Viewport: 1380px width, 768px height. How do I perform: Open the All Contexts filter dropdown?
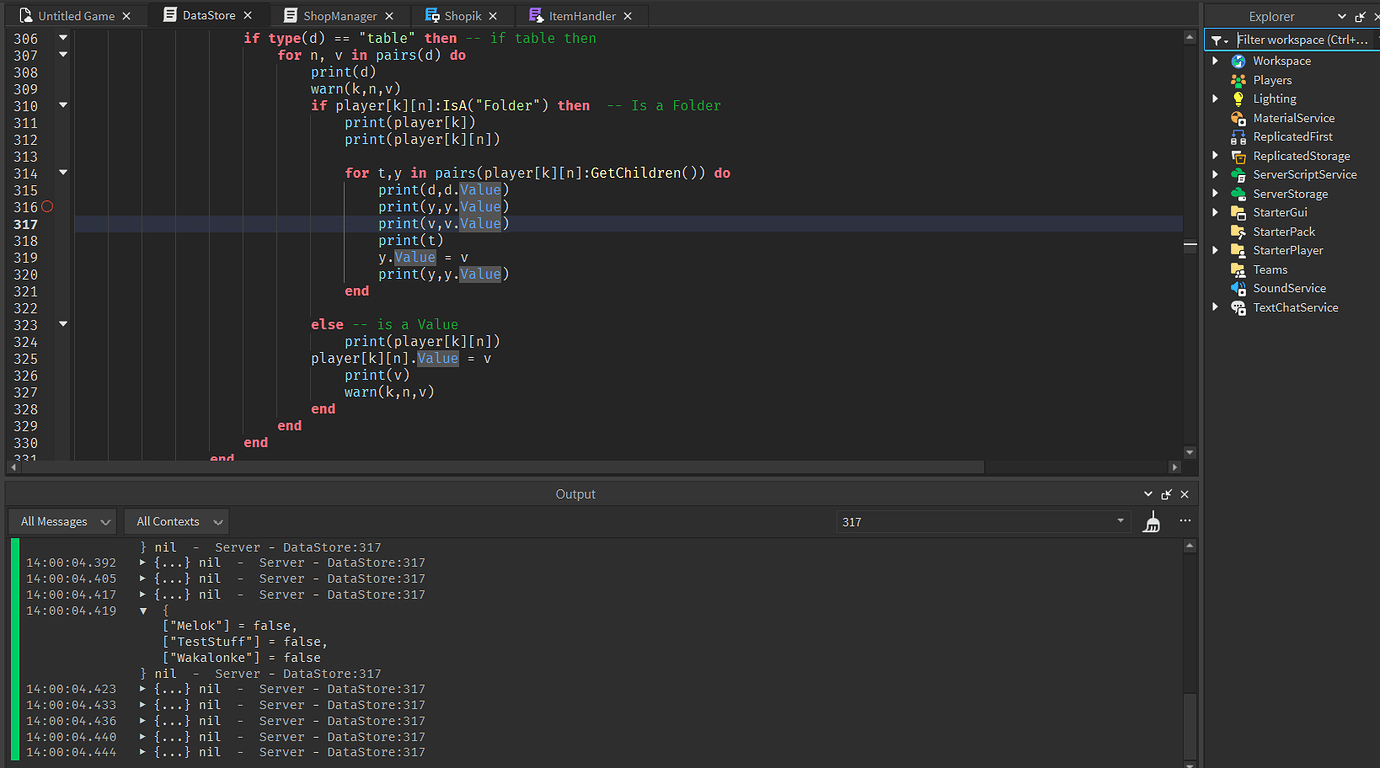coord(176,521)
